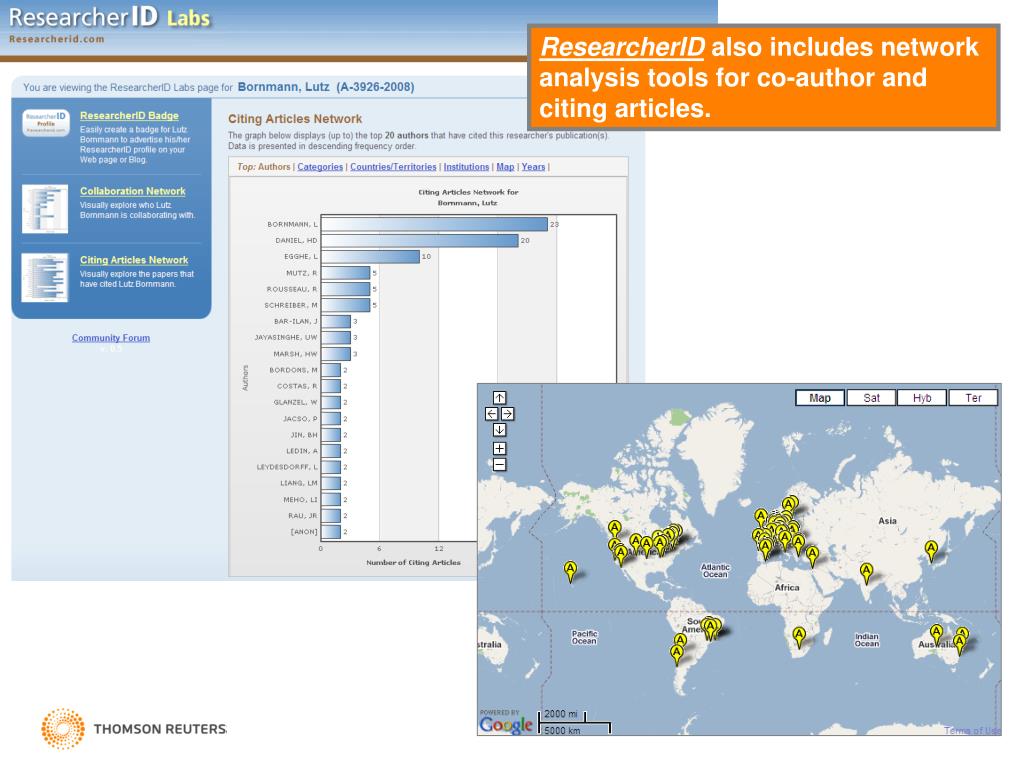
Task: Select the map marker in the Pacific Ocean
Action: 570,572
